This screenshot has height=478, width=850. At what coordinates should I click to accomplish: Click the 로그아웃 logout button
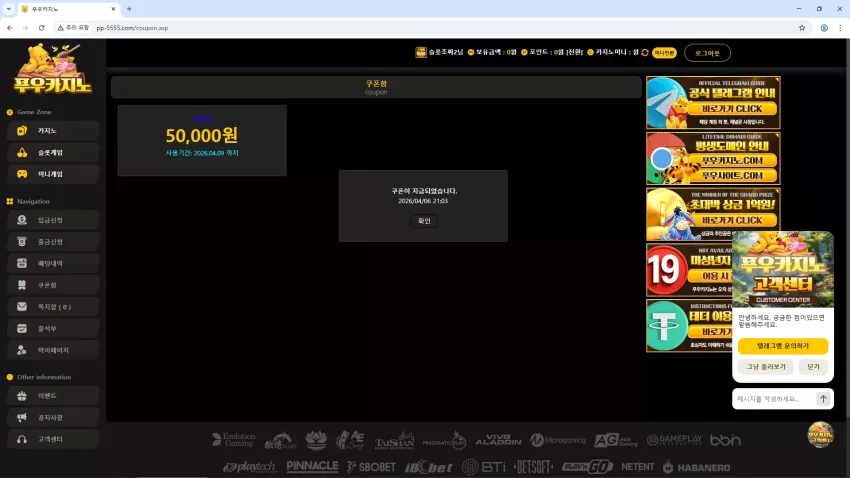click(x=707, y=53)
